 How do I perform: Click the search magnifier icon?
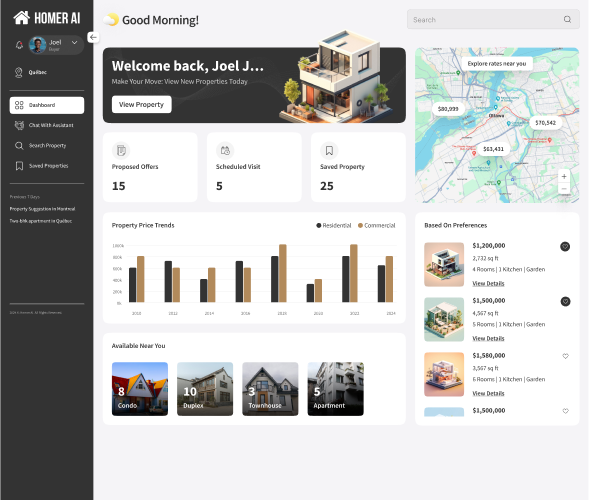pos(567,20)
